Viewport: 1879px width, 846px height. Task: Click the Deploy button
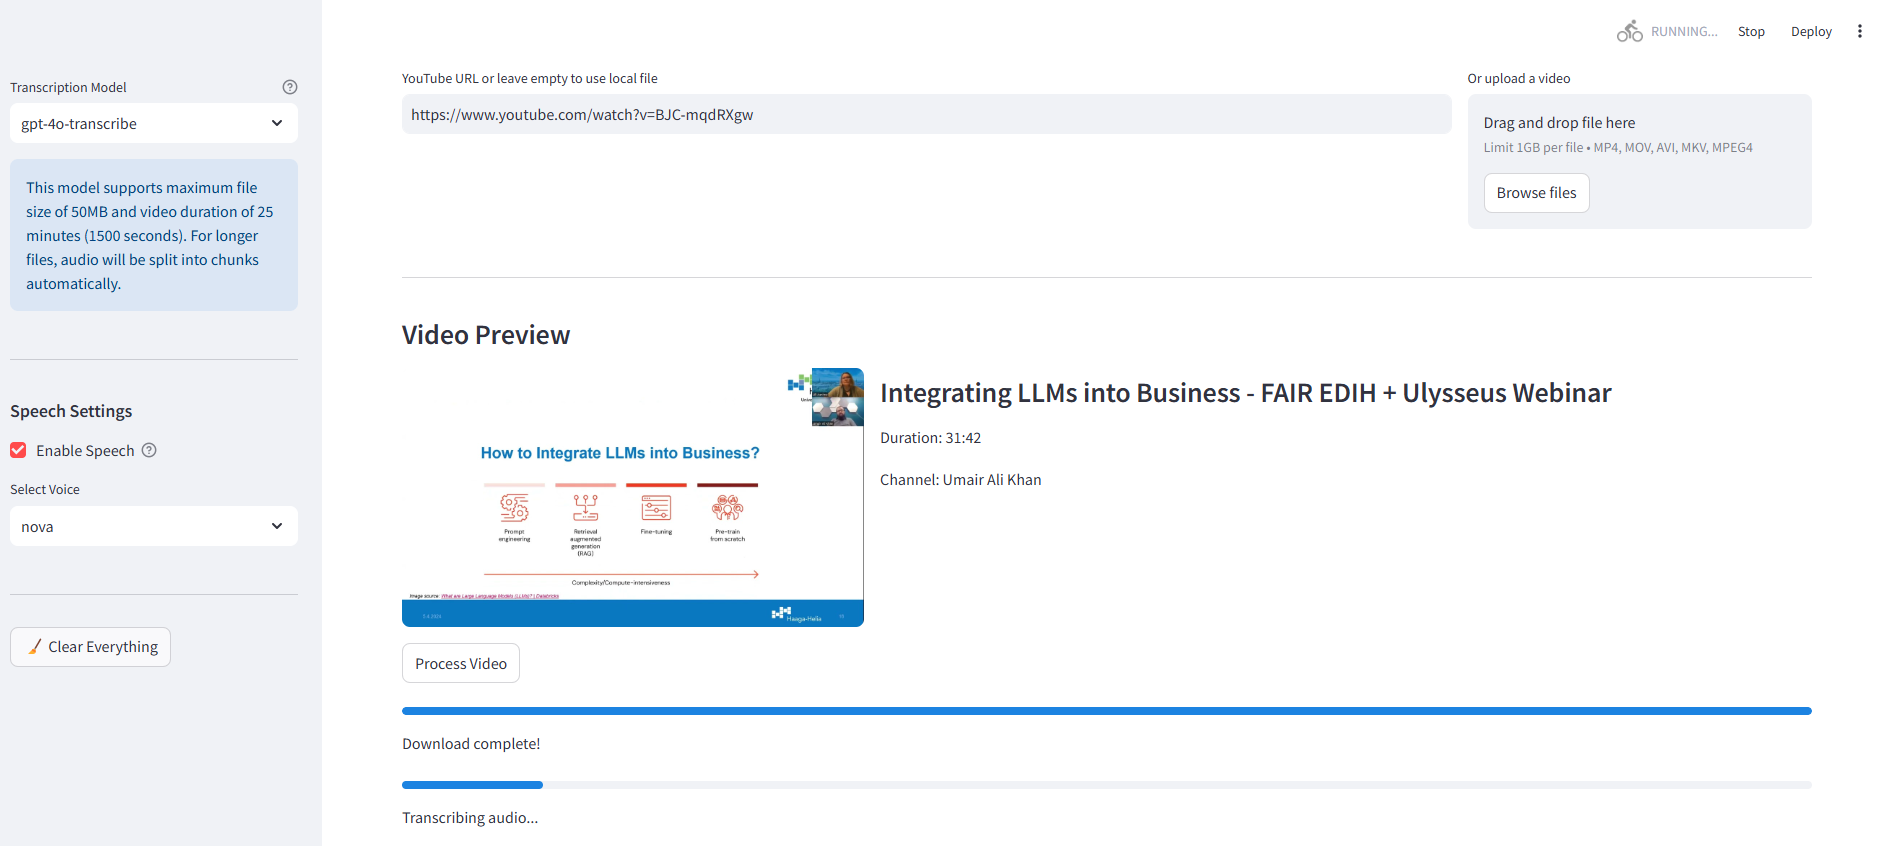[x=1811, y=31]
